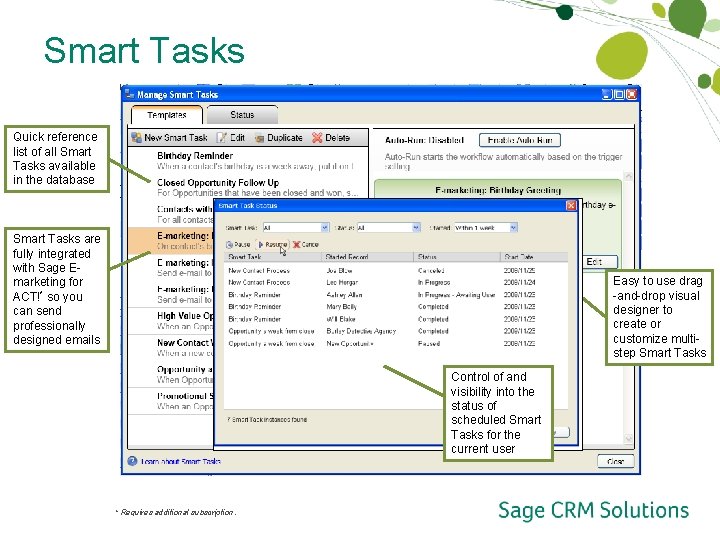720x540 pixels.
Task: Select the New Opportunity paused row
Action: (x=396, y=343)
